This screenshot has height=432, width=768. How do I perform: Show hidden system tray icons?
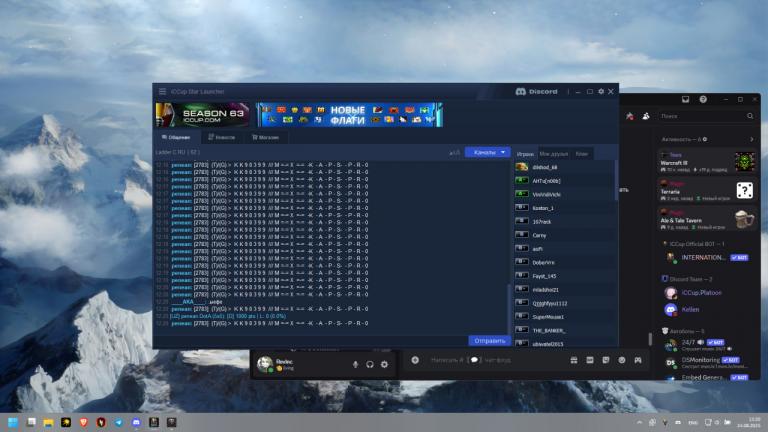click(639, 422)
